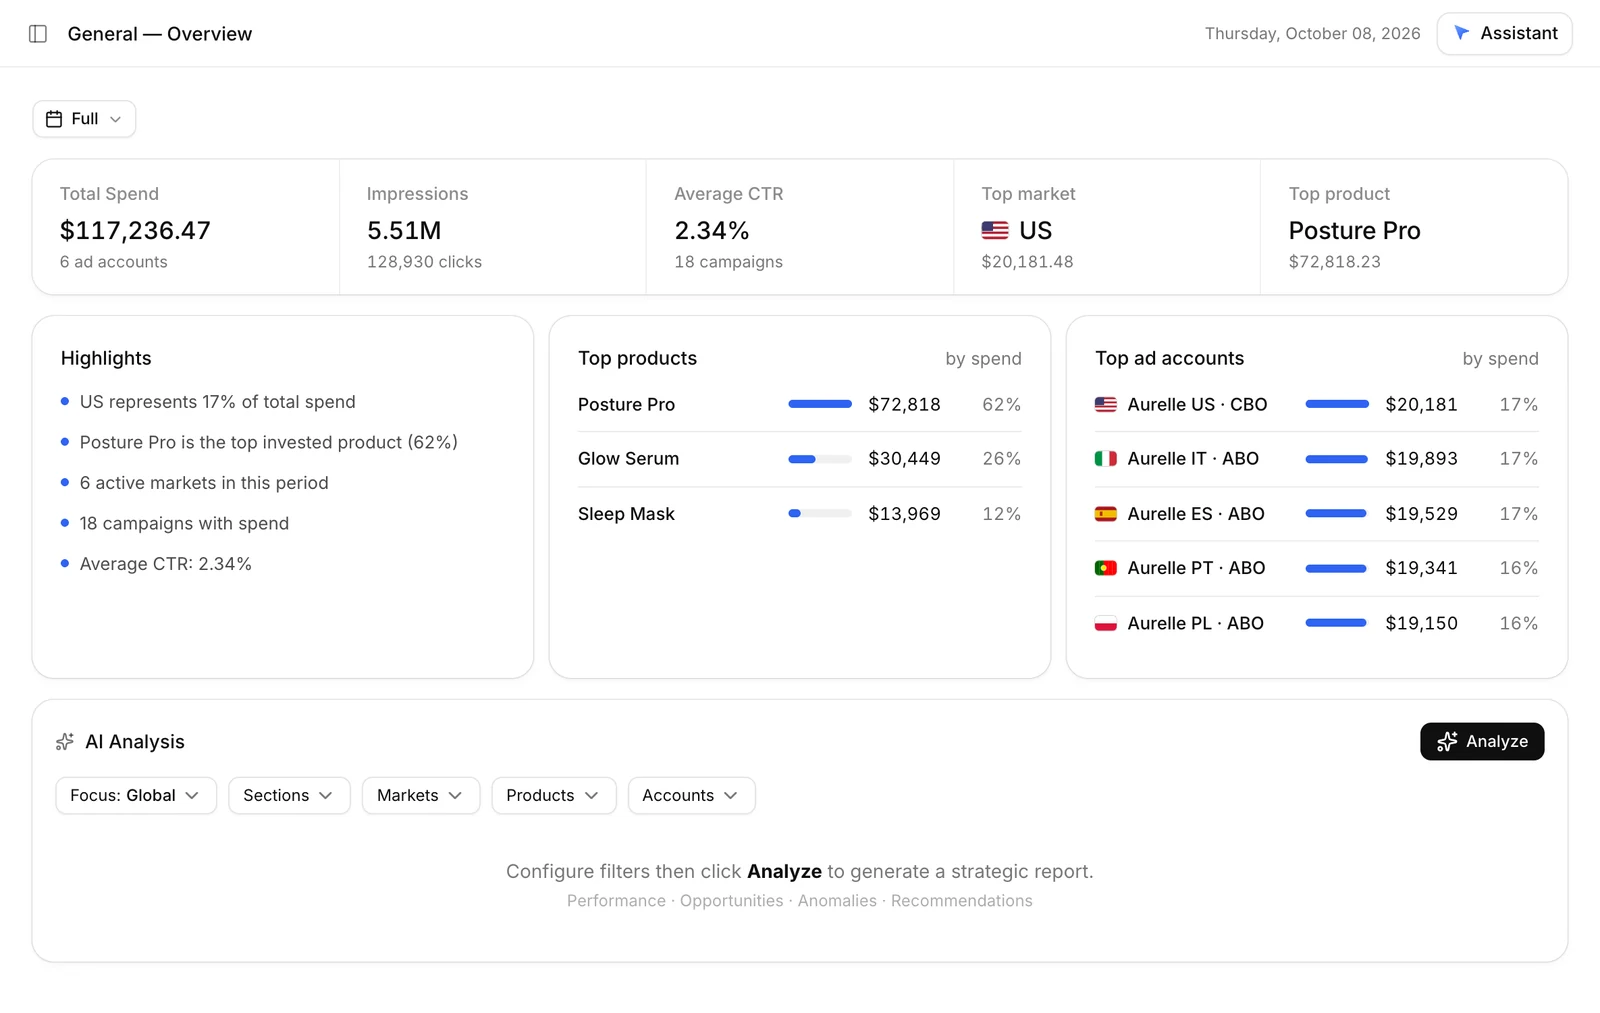
Task: Click highlight '6 active markets in this period'
Action: click(204, 483)
